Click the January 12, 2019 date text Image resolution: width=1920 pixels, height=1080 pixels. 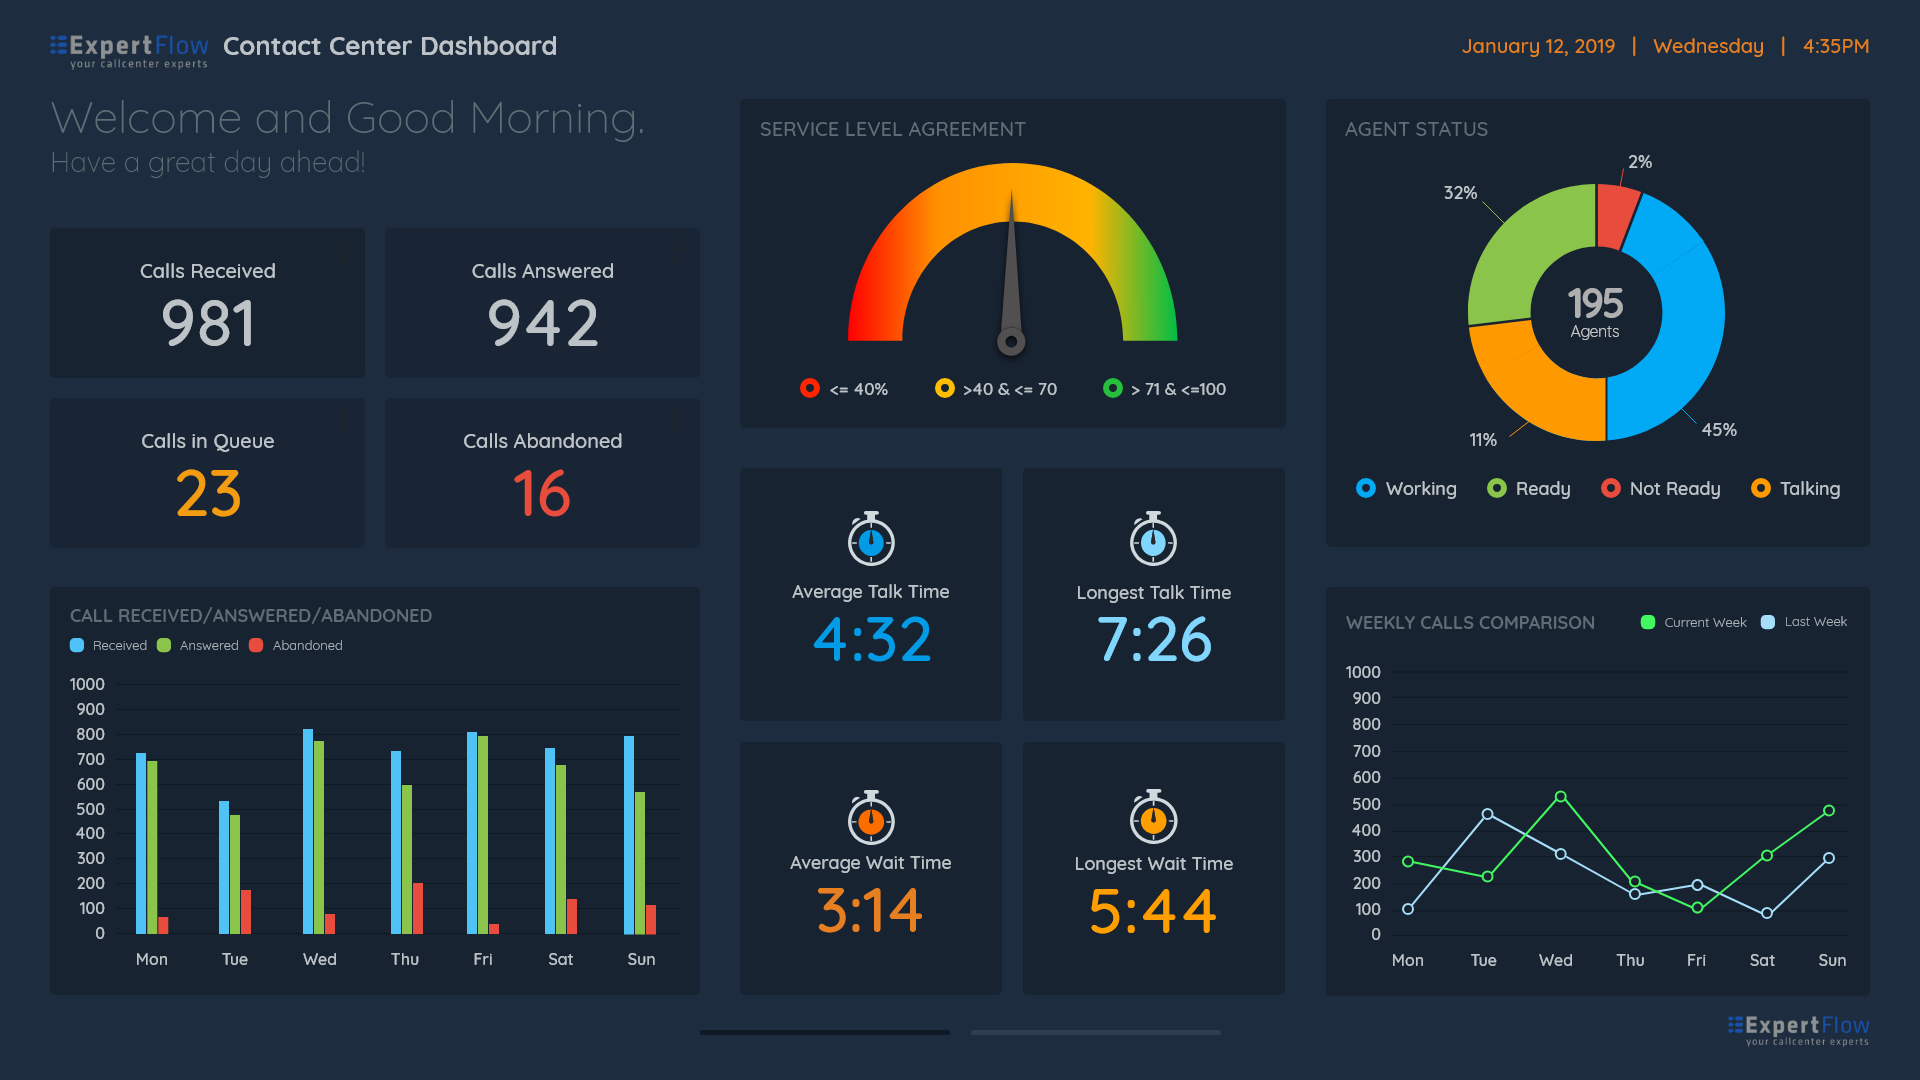pos(1538,46)
